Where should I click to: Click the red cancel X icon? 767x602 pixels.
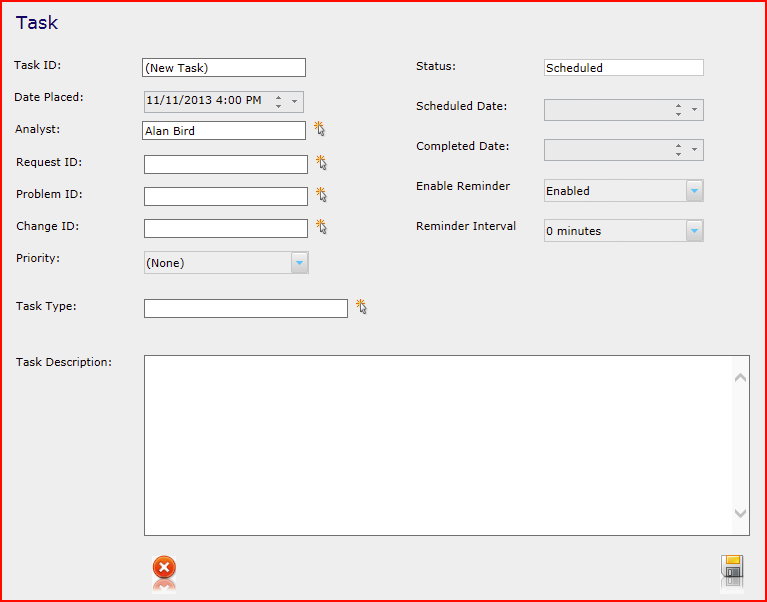click(164, 568)
